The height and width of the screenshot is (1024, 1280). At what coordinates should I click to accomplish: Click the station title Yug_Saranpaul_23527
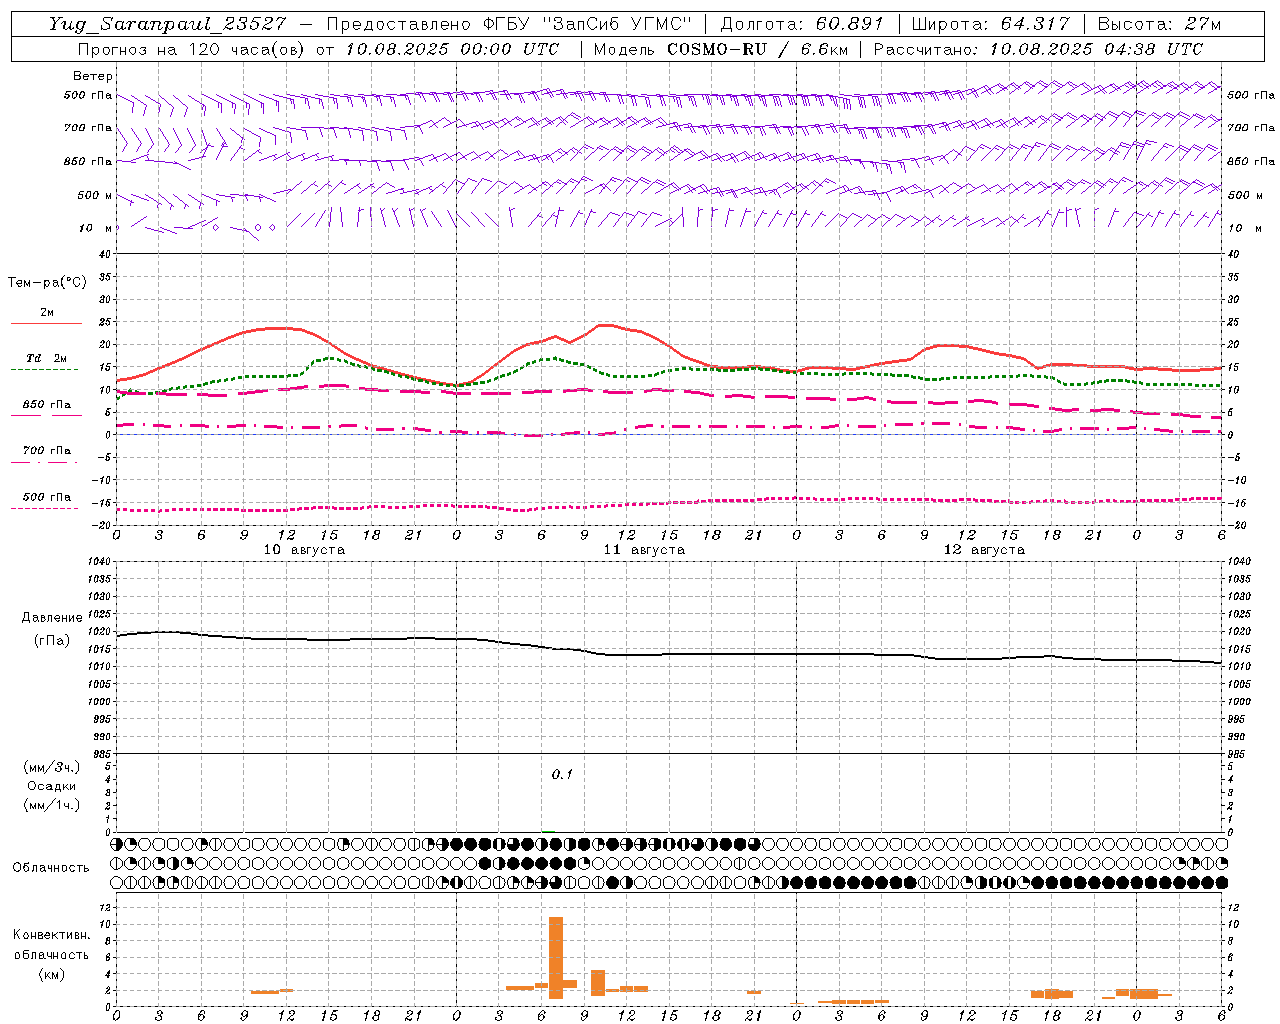click(167, 24)
